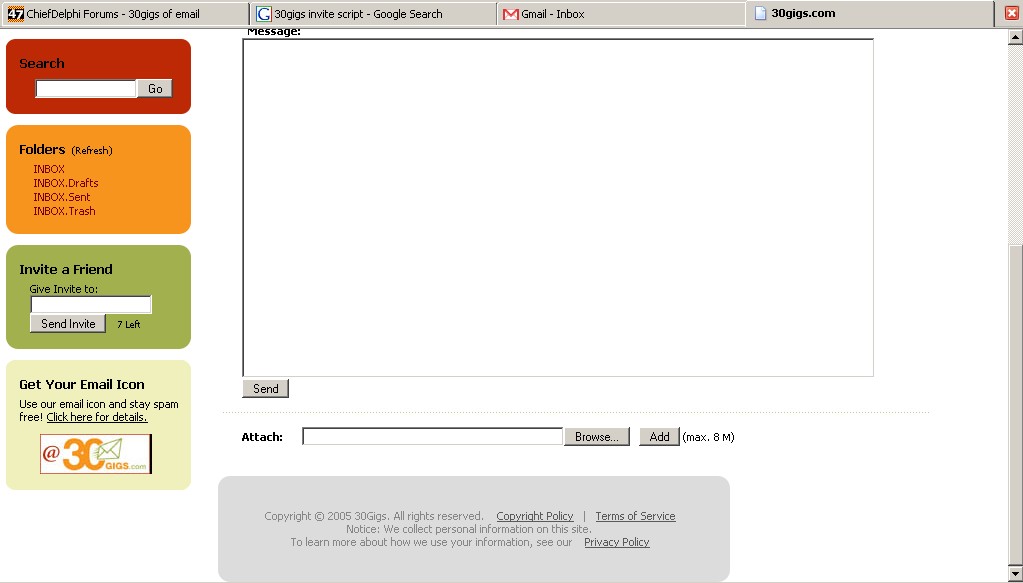This screenshot has width=1023, height=583.
Task: Click the ChiefDelphi 47 favicon
Action: [x=16, y=14]
